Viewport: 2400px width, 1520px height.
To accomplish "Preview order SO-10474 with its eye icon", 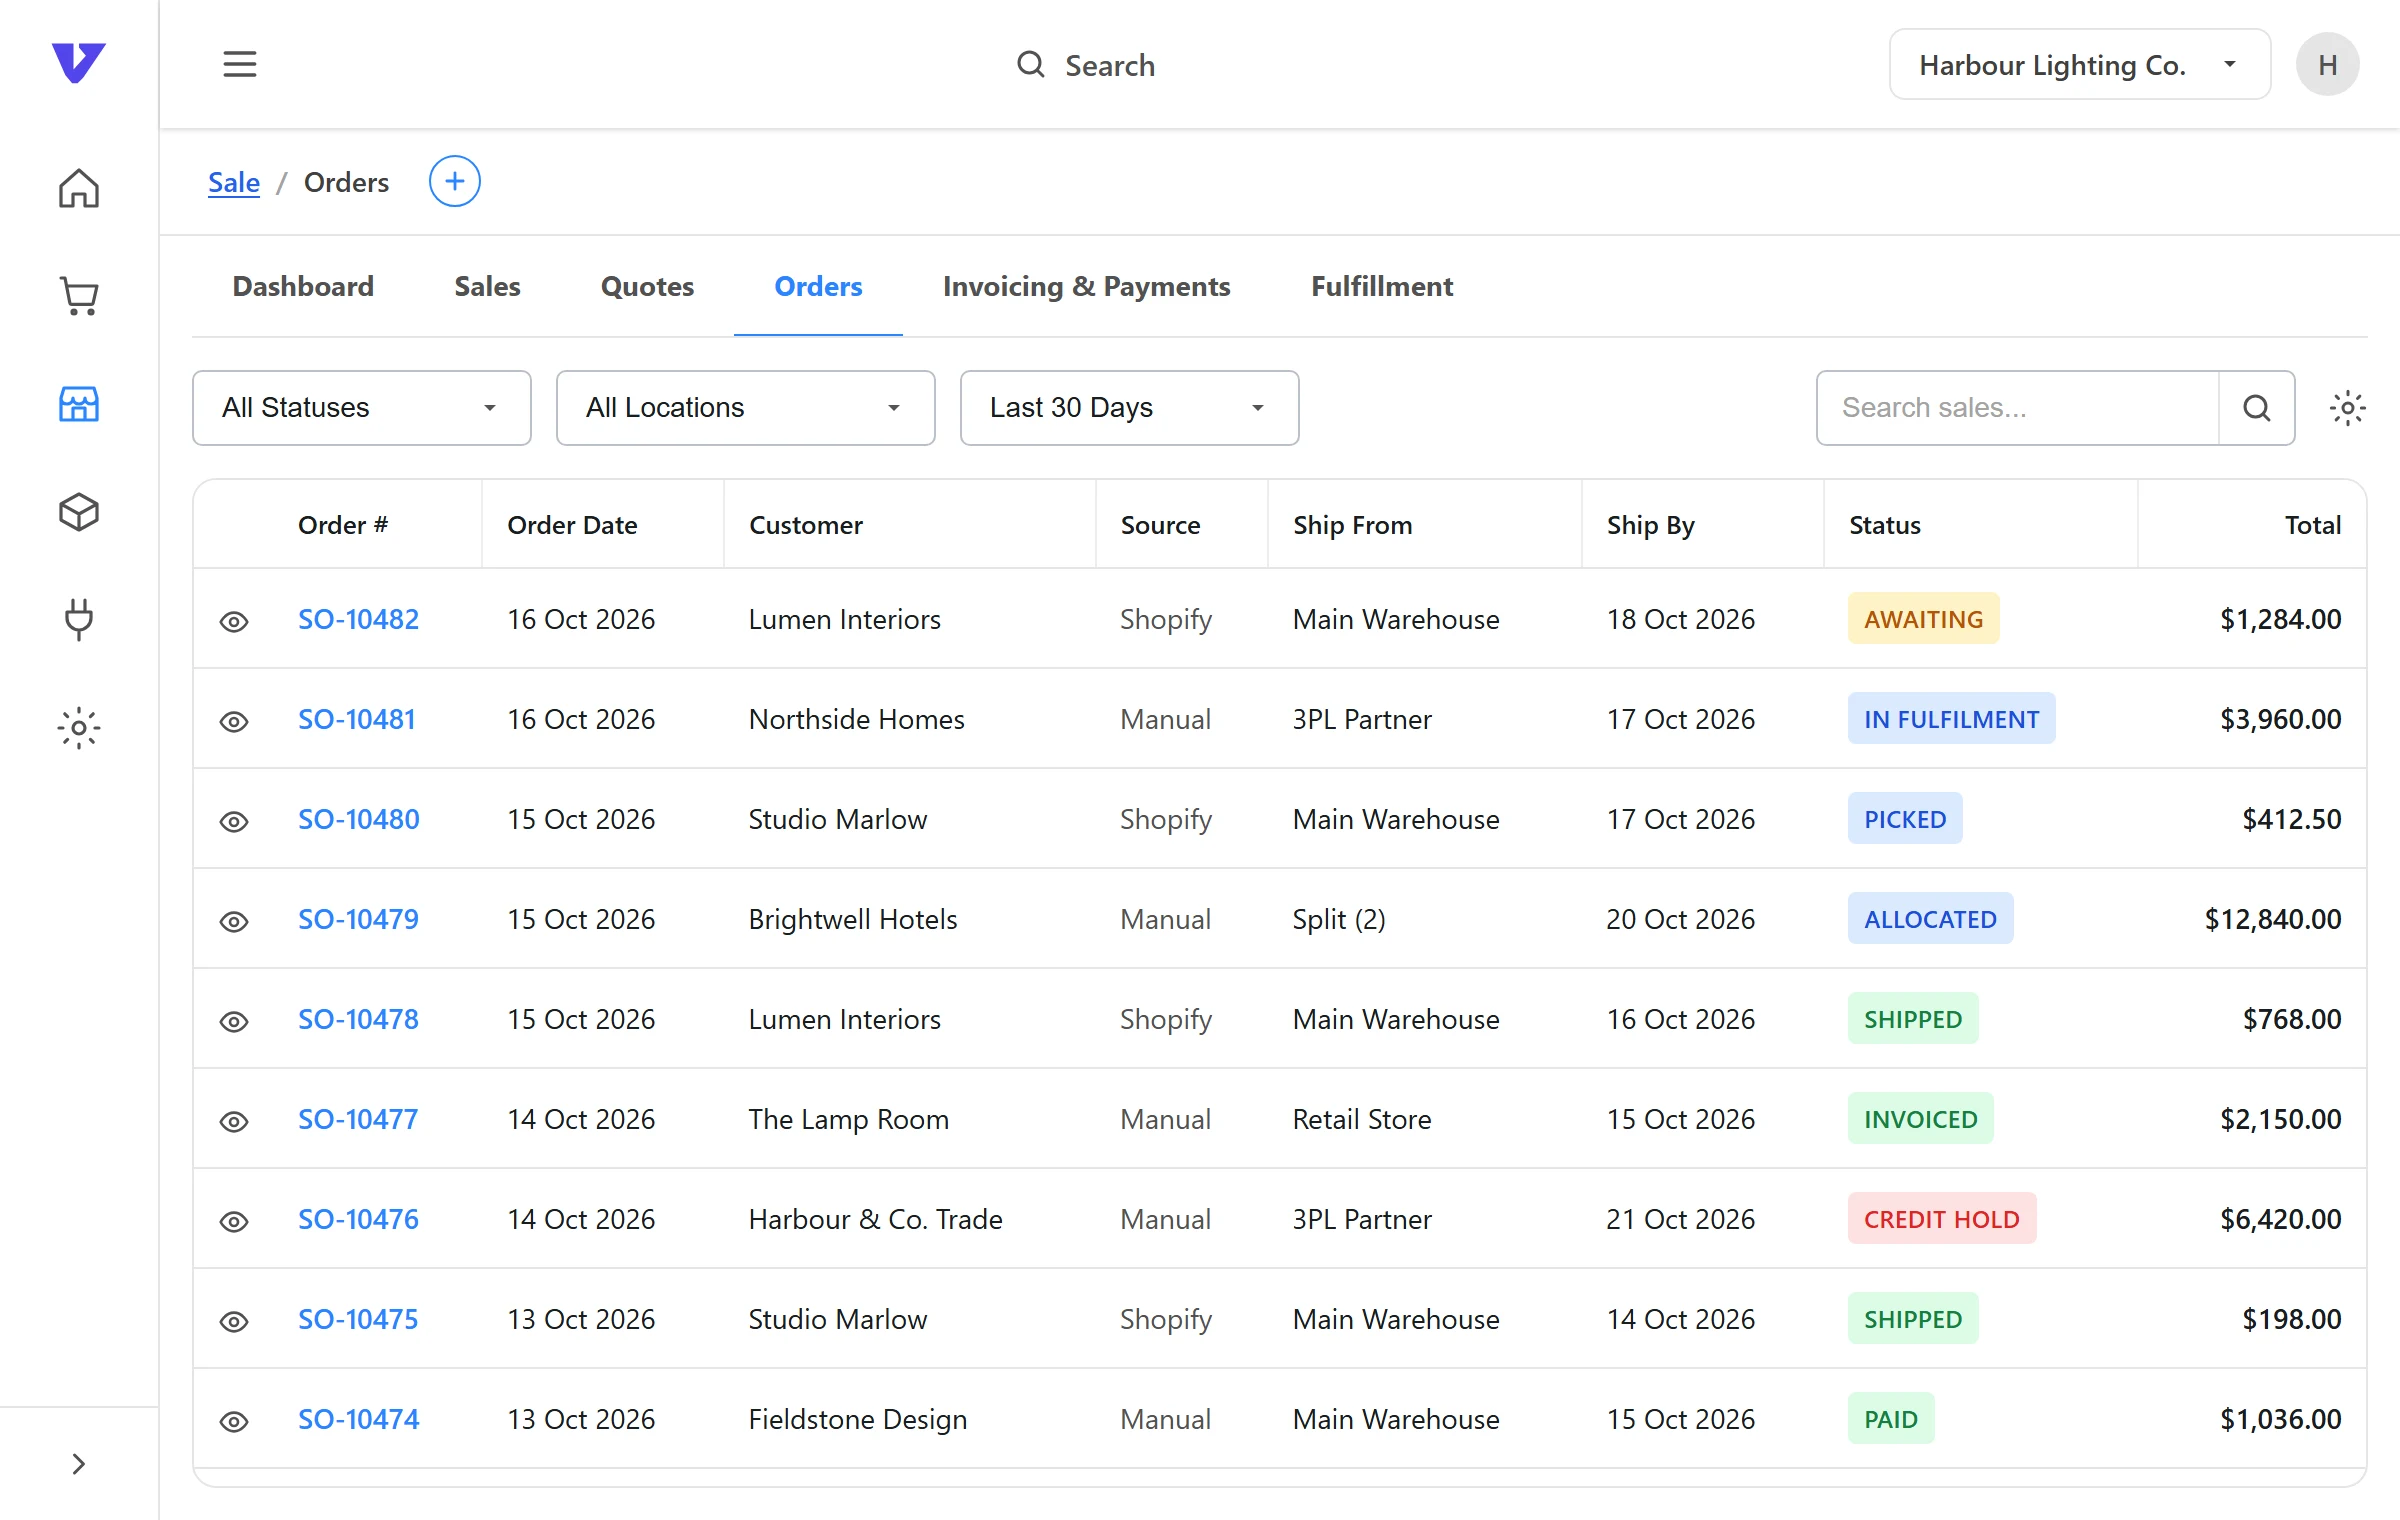I will [234, 1421].
